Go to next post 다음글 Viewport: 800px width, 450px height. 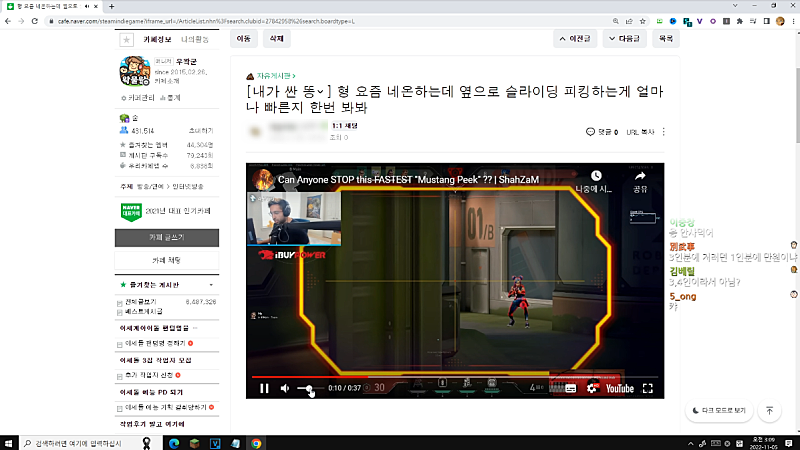click(624, 38)
